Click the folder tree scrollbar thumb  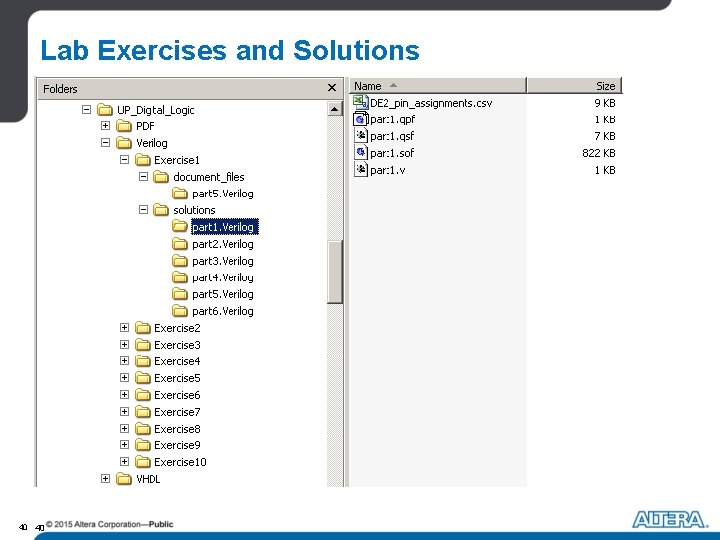[335, 272]
